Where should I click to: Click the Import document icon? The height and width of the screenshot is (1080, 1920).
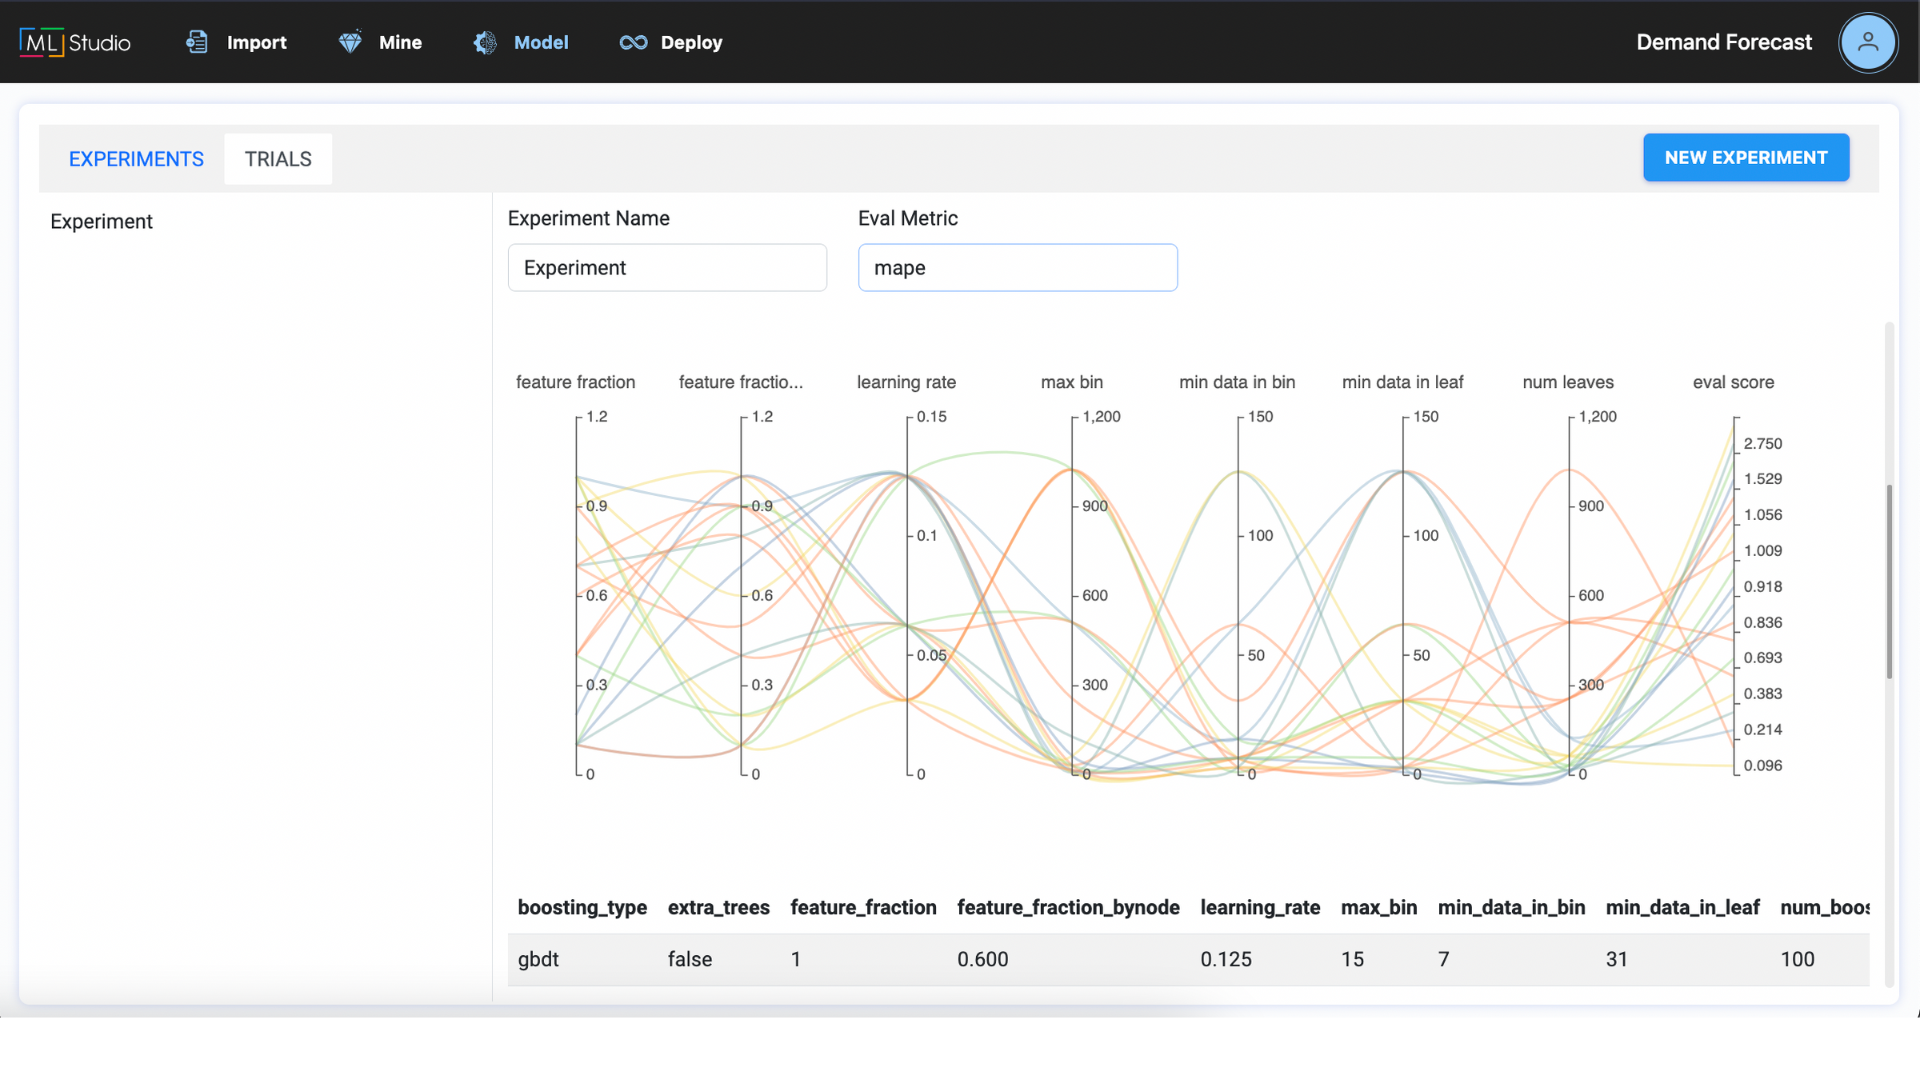click(197, 42)
